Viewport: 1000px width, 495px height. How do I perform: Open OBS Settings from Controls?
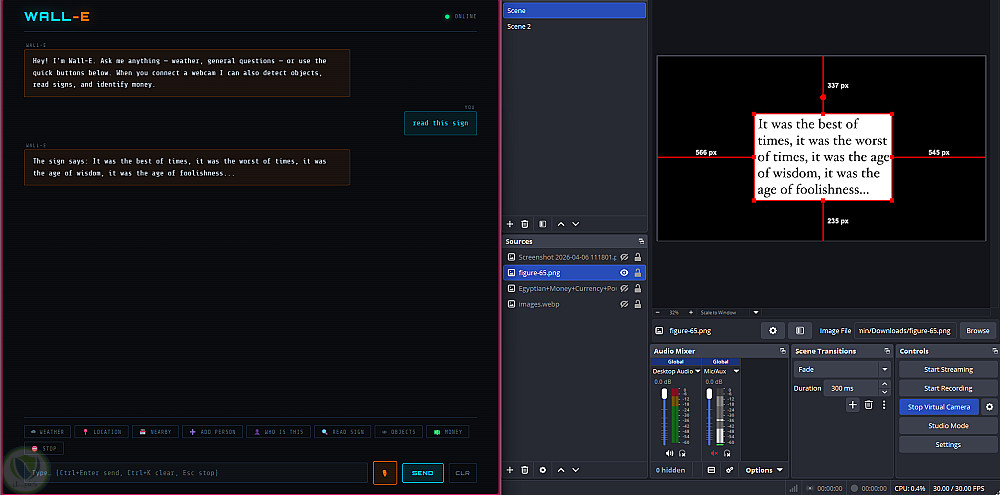coord(948,444)
